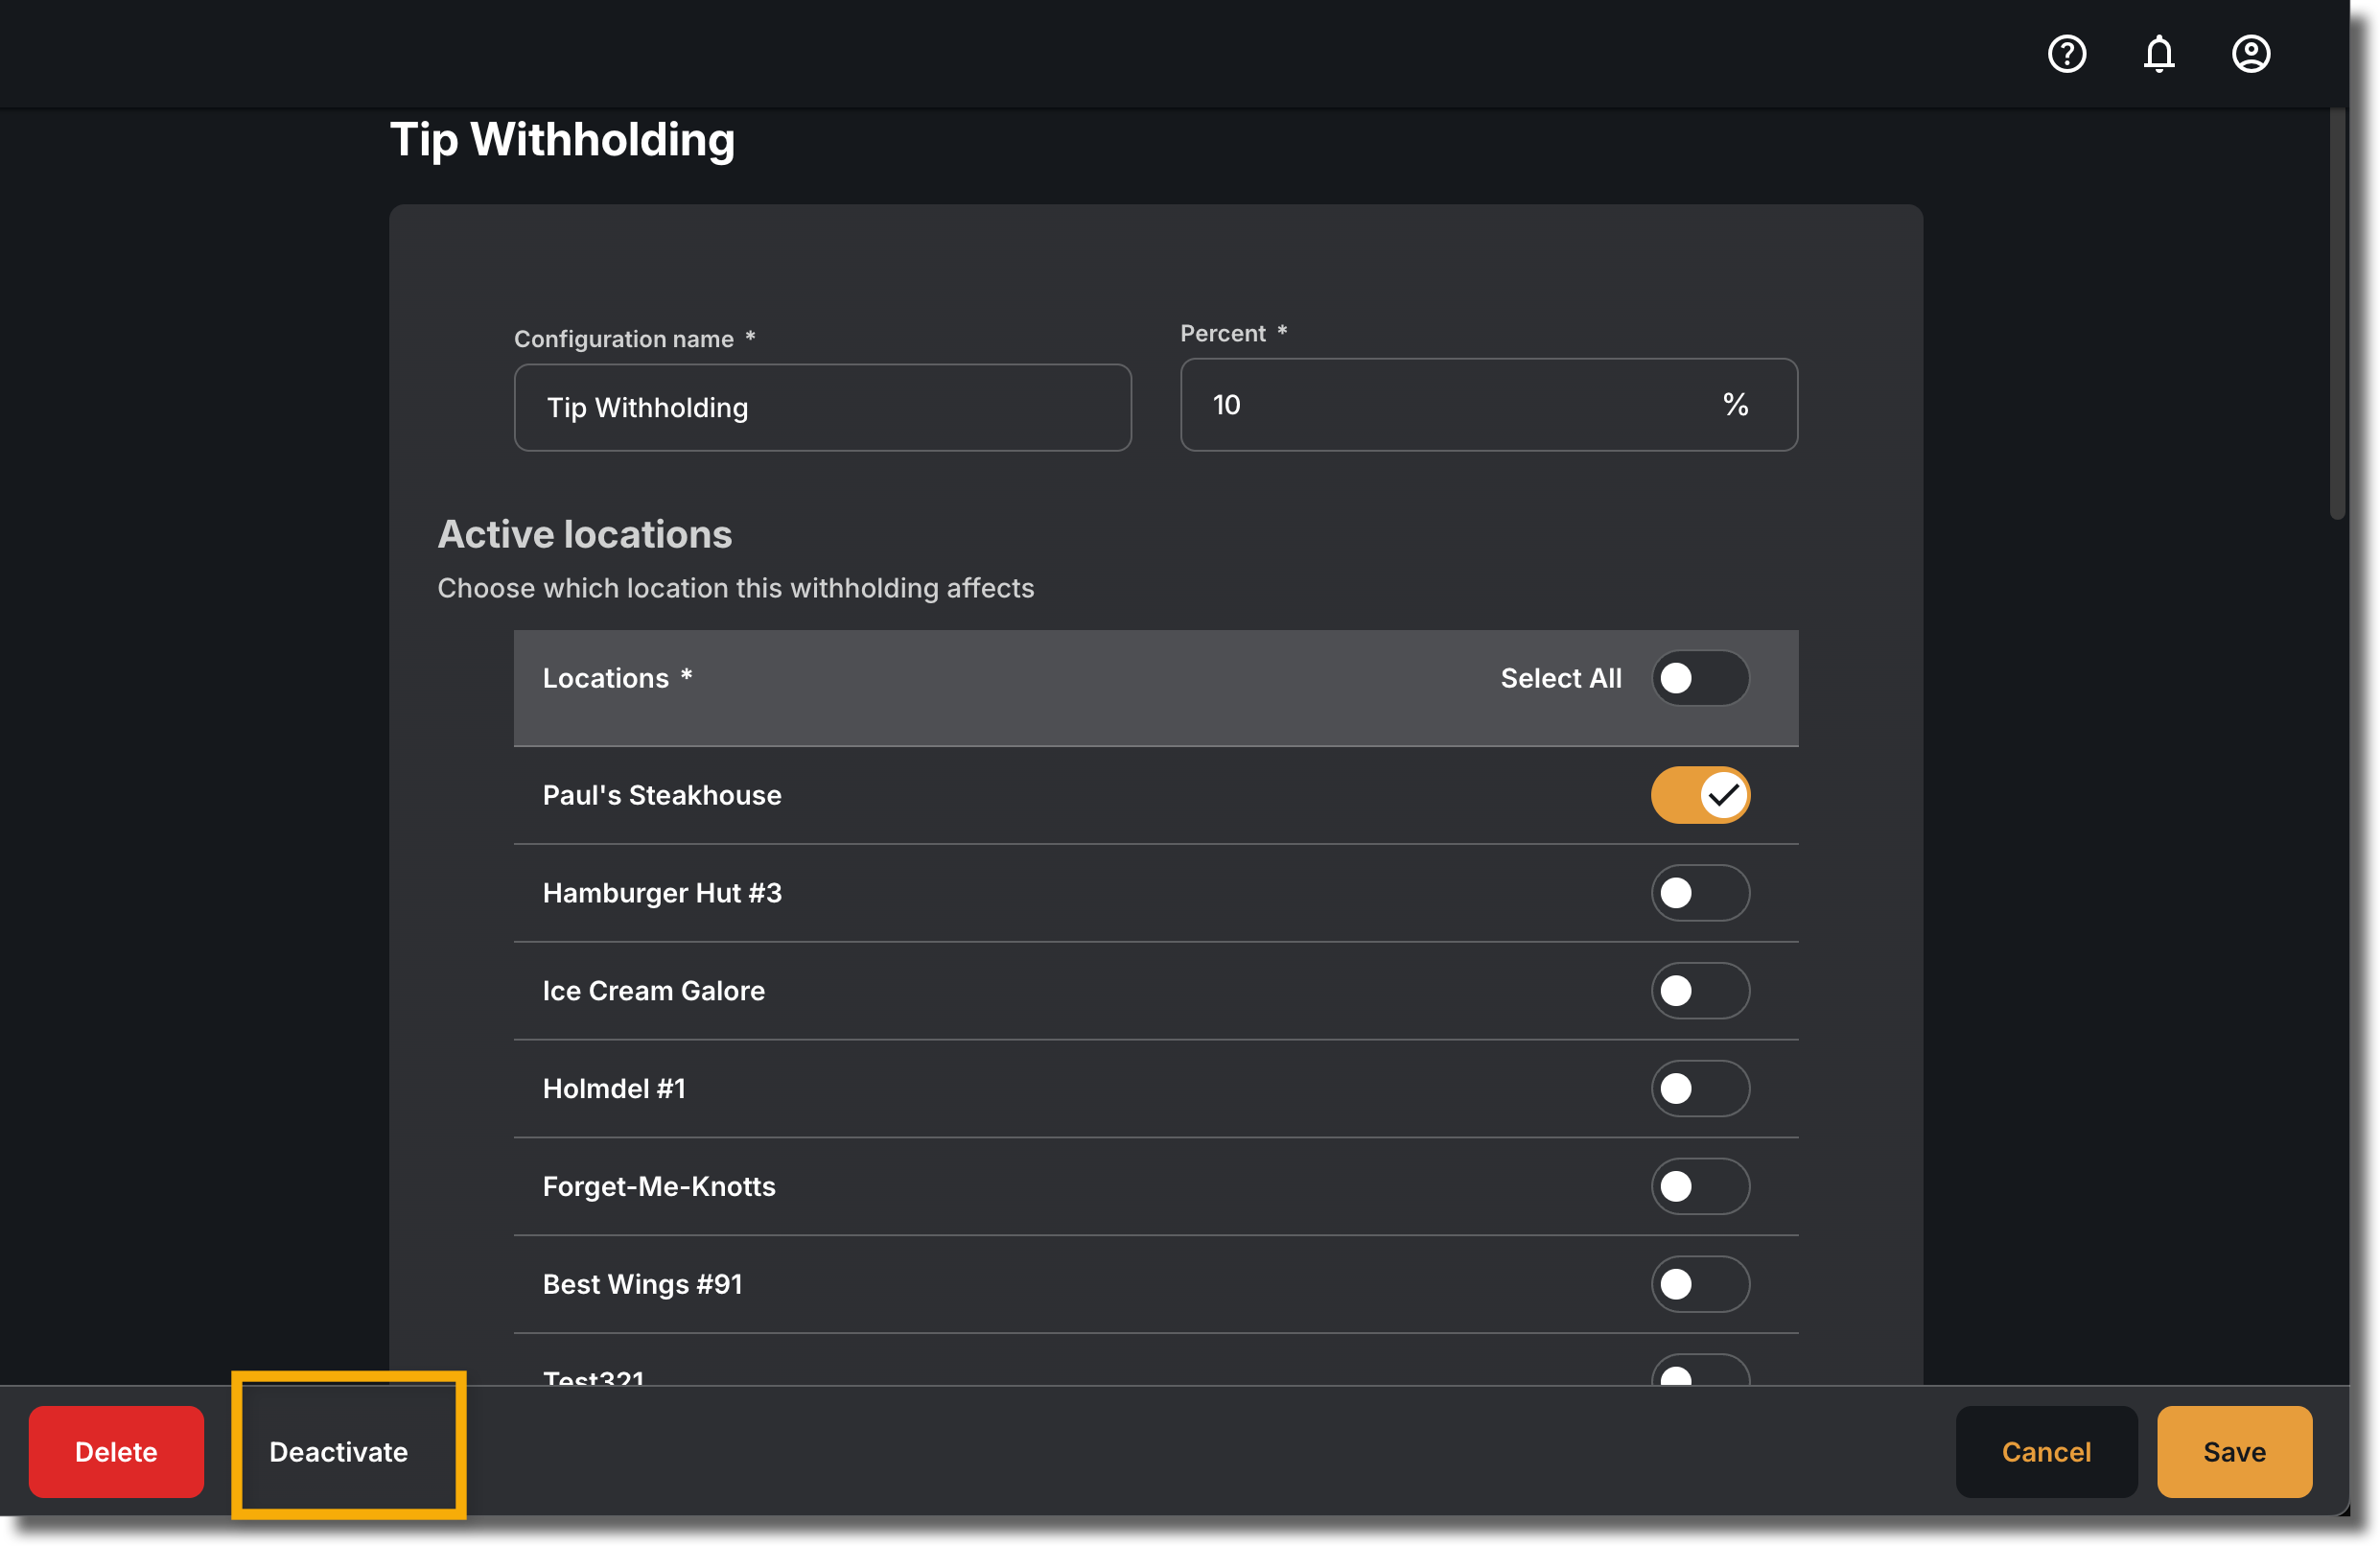Enable Best Wings #91 toggle
Screen dimensions: 2380x1546
pyautogui.click(x=1699, y=1284)
